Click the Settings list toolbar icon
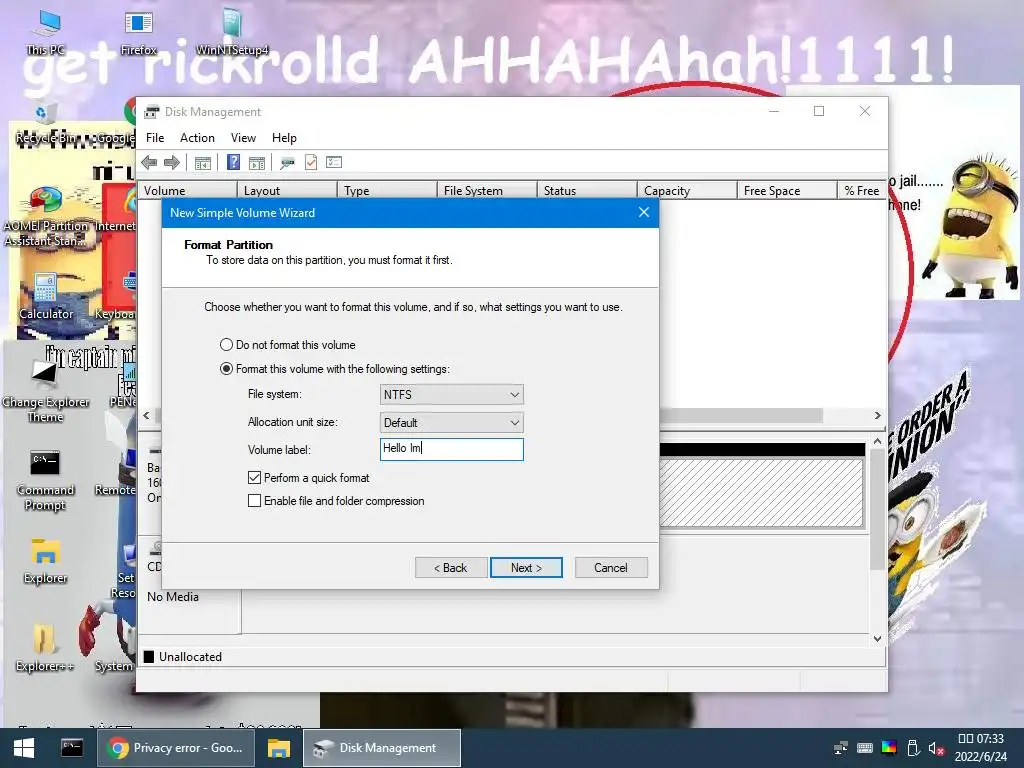 [334, 162]
